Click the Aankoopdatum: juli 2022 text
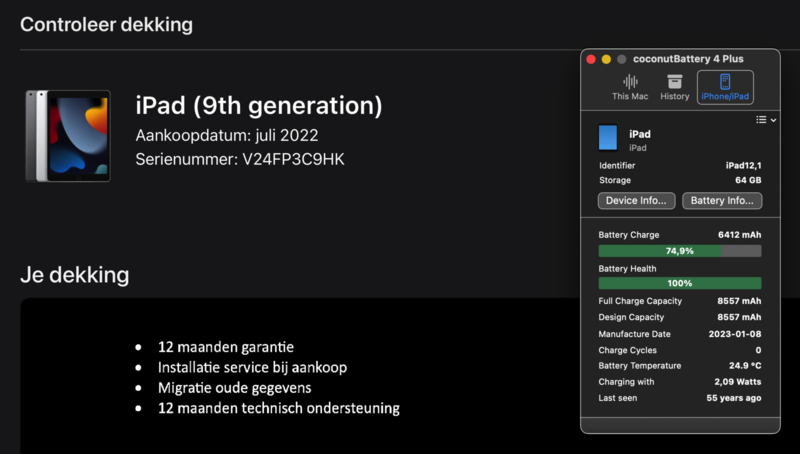 click(x=227, y=135)
